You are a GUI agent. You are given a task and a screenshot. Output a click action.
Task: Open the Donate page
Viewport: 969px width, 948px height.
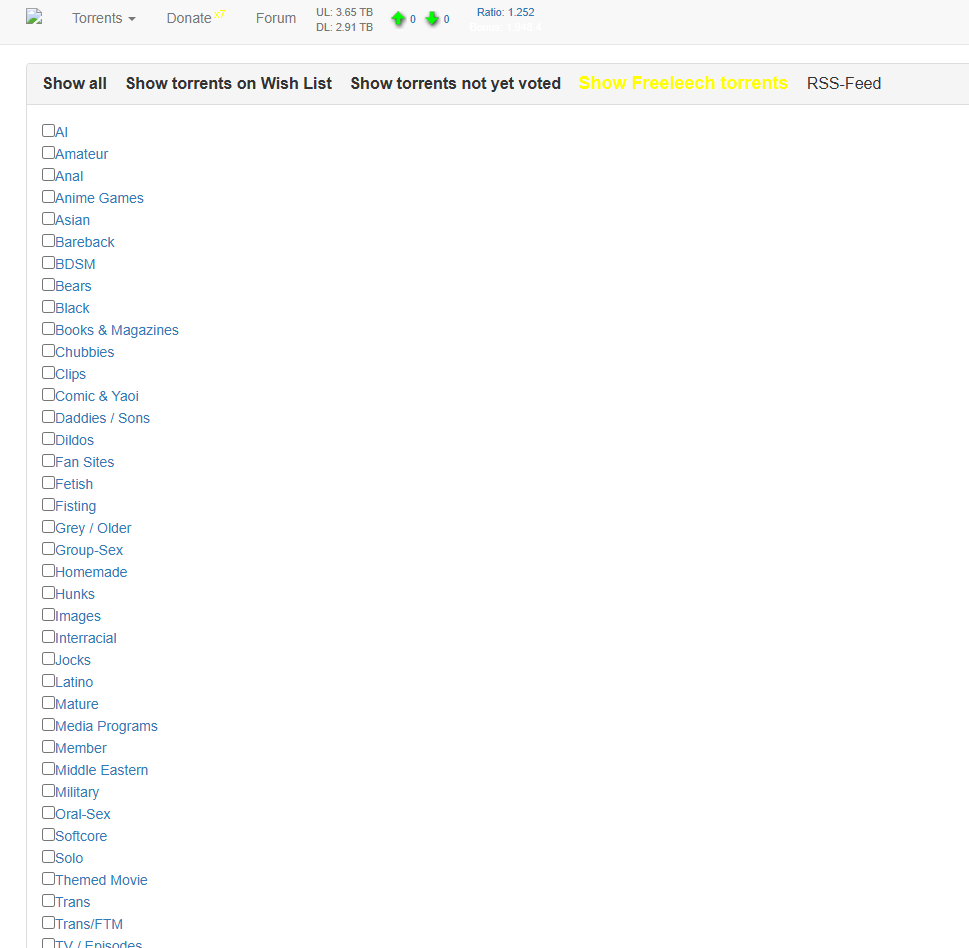[x=189, y=18]
